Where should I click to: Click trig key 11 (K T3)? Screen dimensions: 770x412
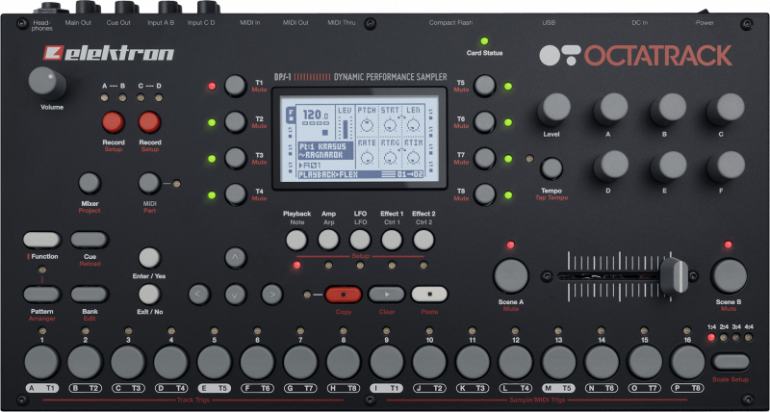pyautogui.click(x=472, y=362)
